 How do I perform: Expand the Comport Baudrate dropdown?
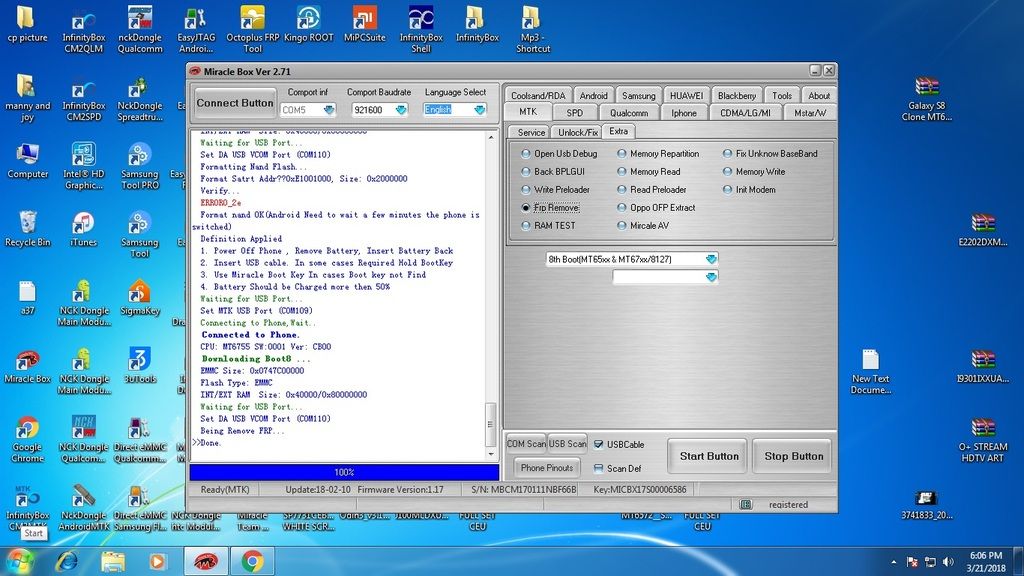point(400,110)
